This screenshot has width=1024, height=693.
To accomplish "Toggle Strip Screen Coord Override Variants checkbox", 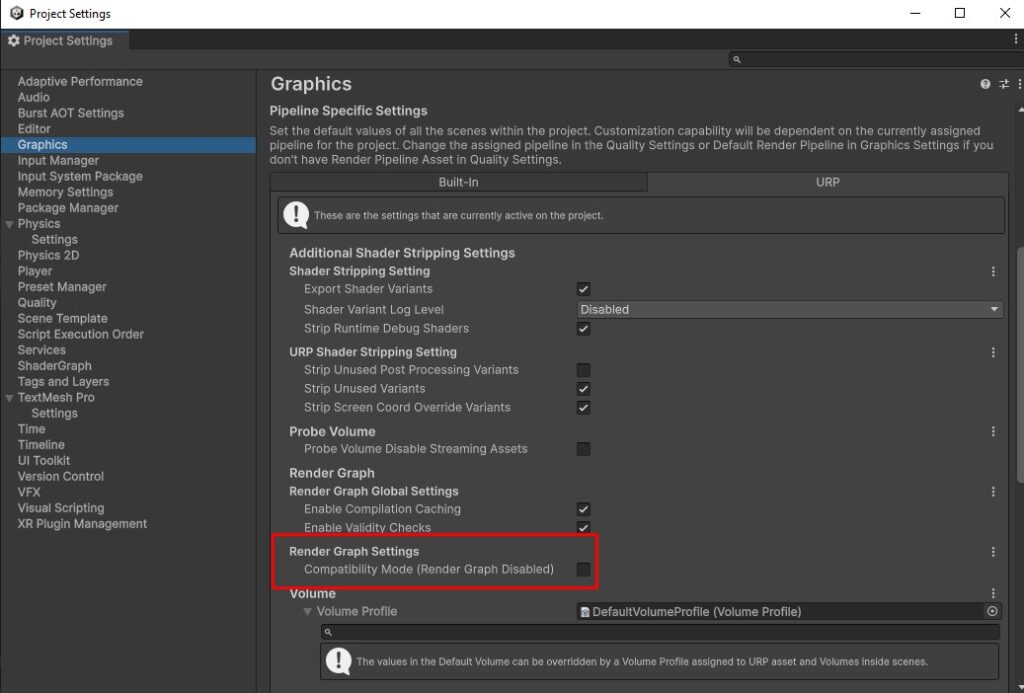I will point(583,408).
